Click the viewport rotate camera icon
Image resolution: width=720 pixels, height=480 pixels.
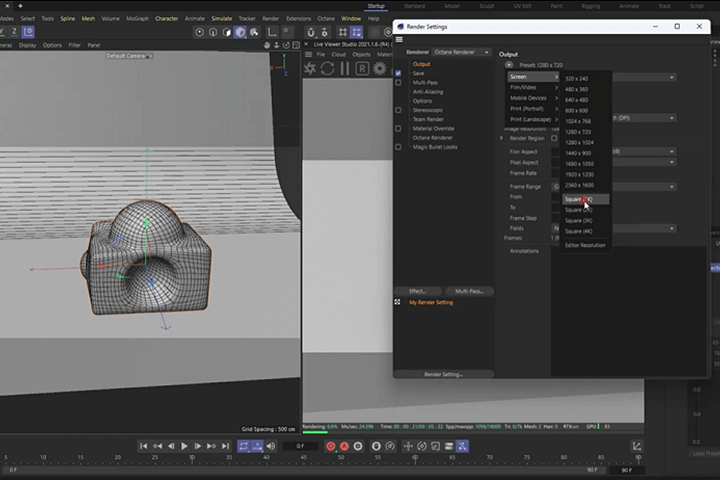pyautogui.click(x=287, y=45)
